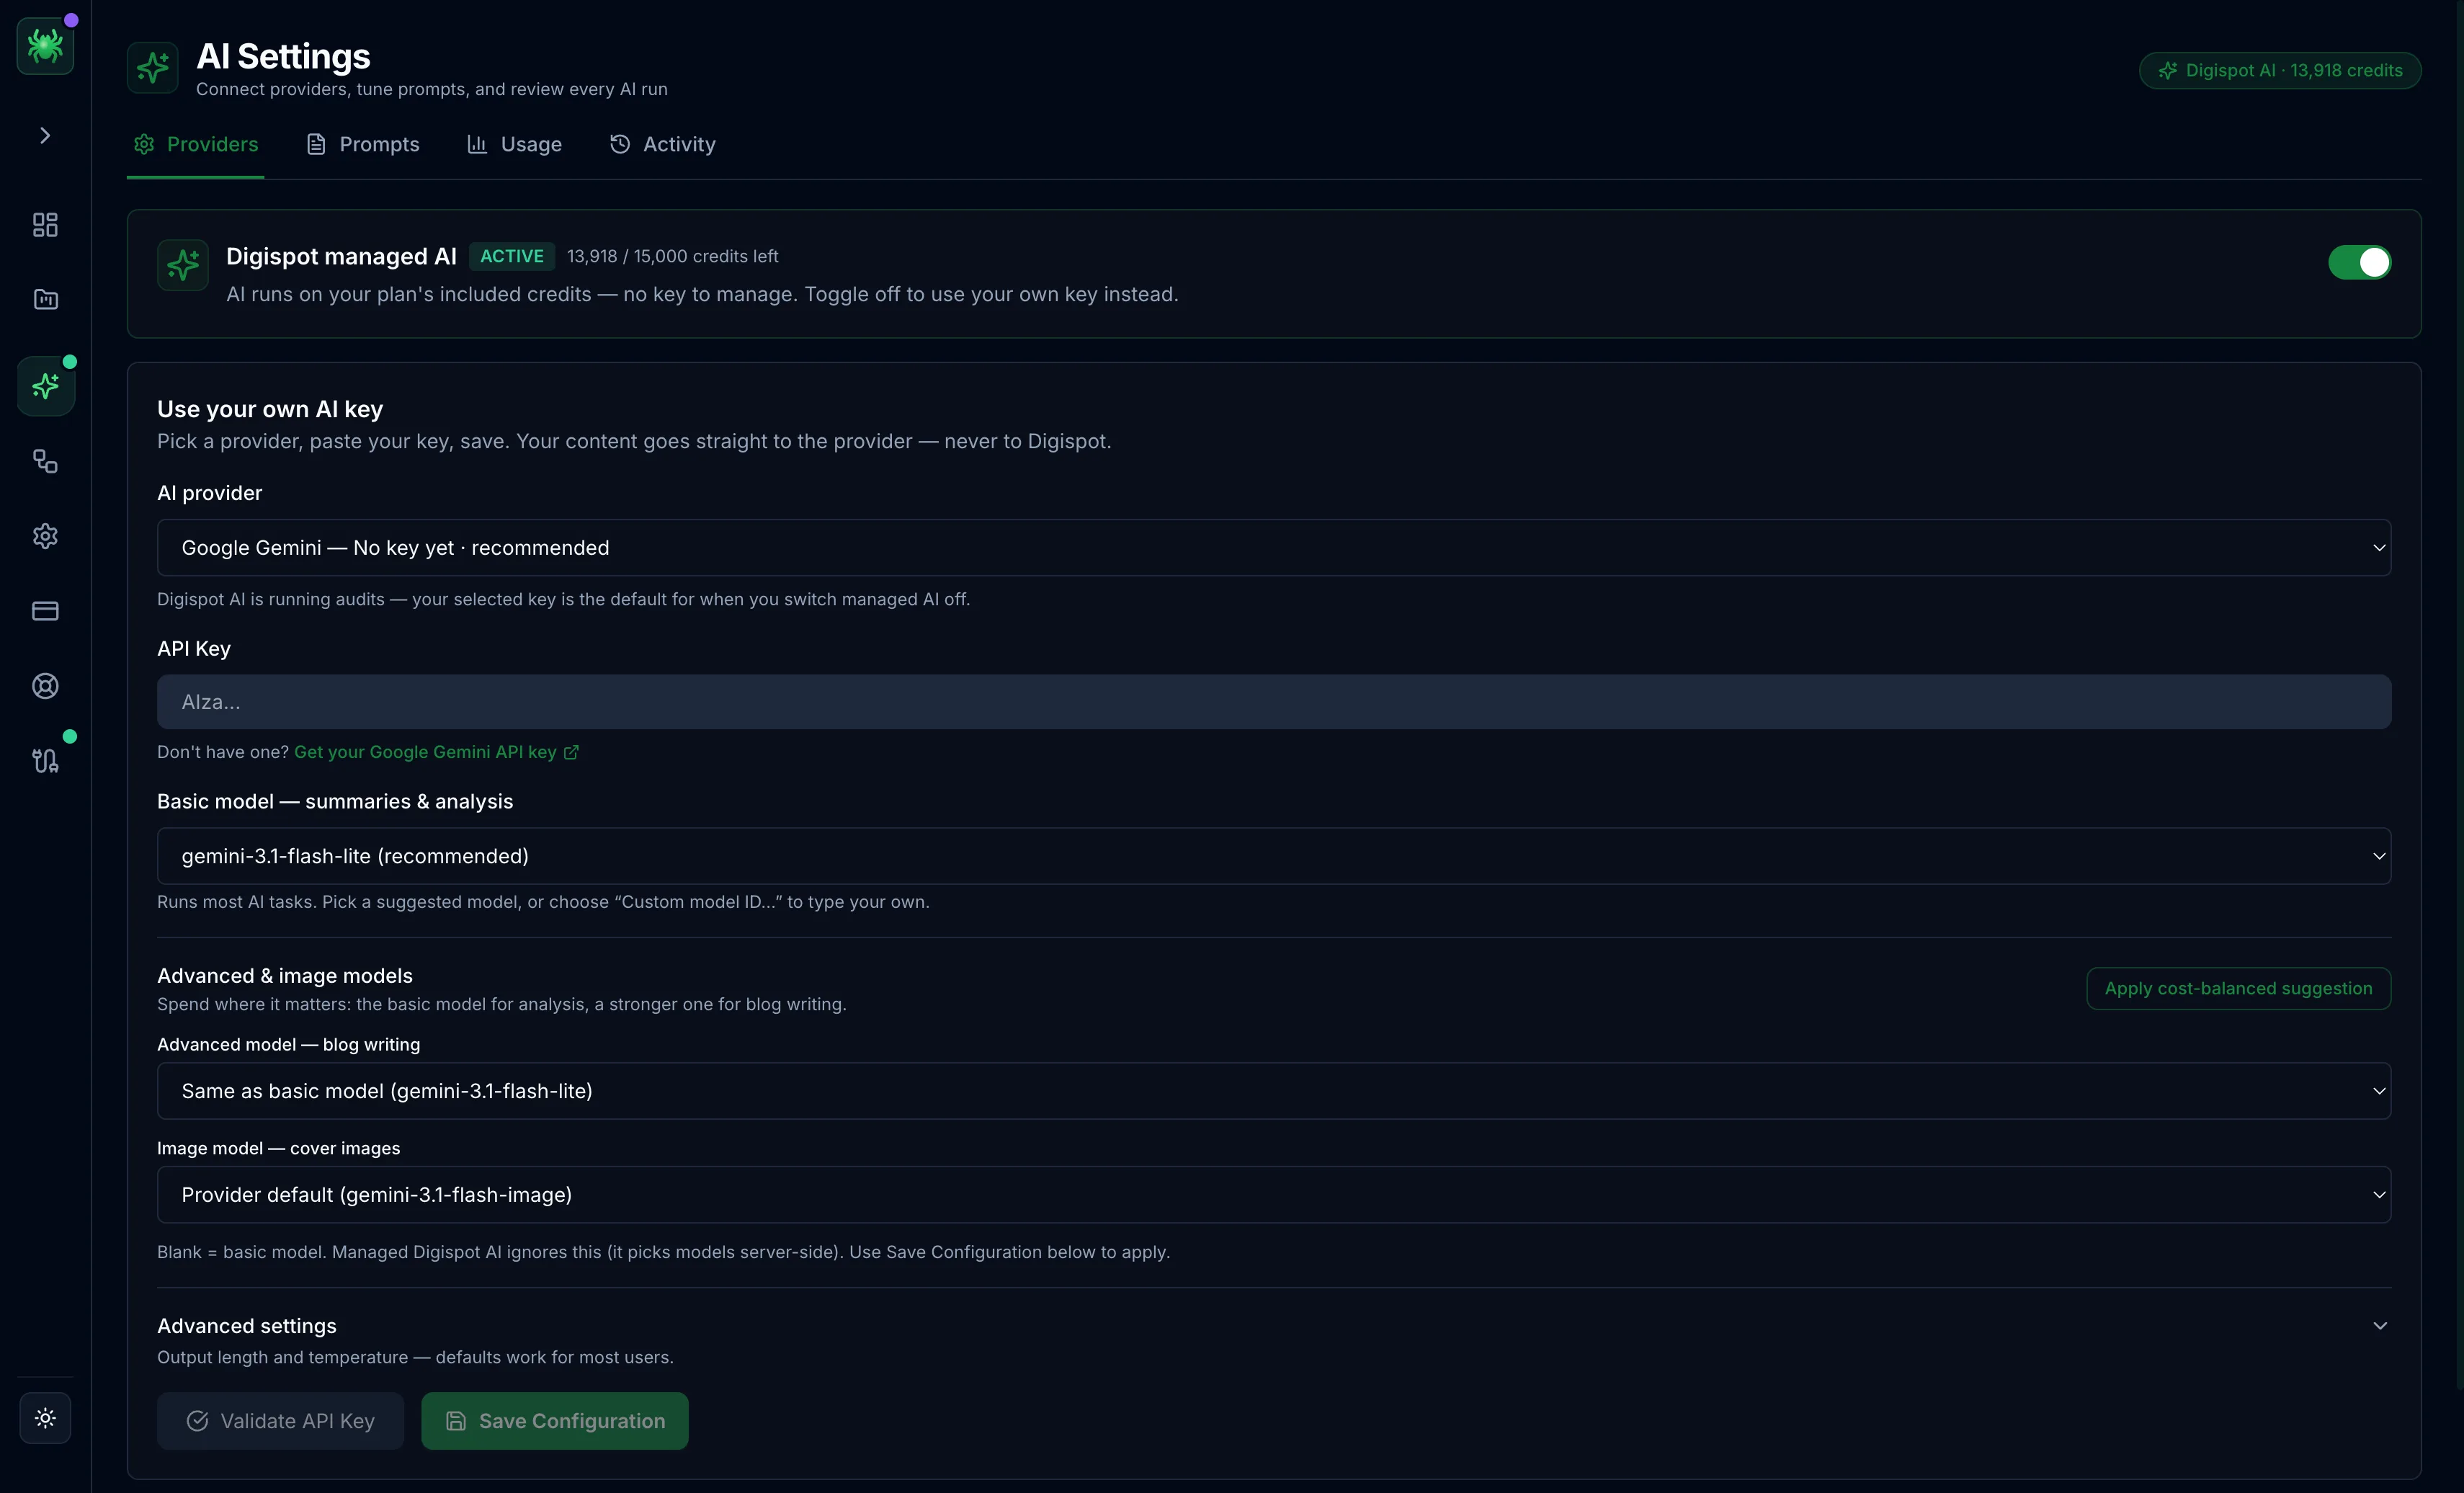Switch to the Activity tab

pos(662,144)
